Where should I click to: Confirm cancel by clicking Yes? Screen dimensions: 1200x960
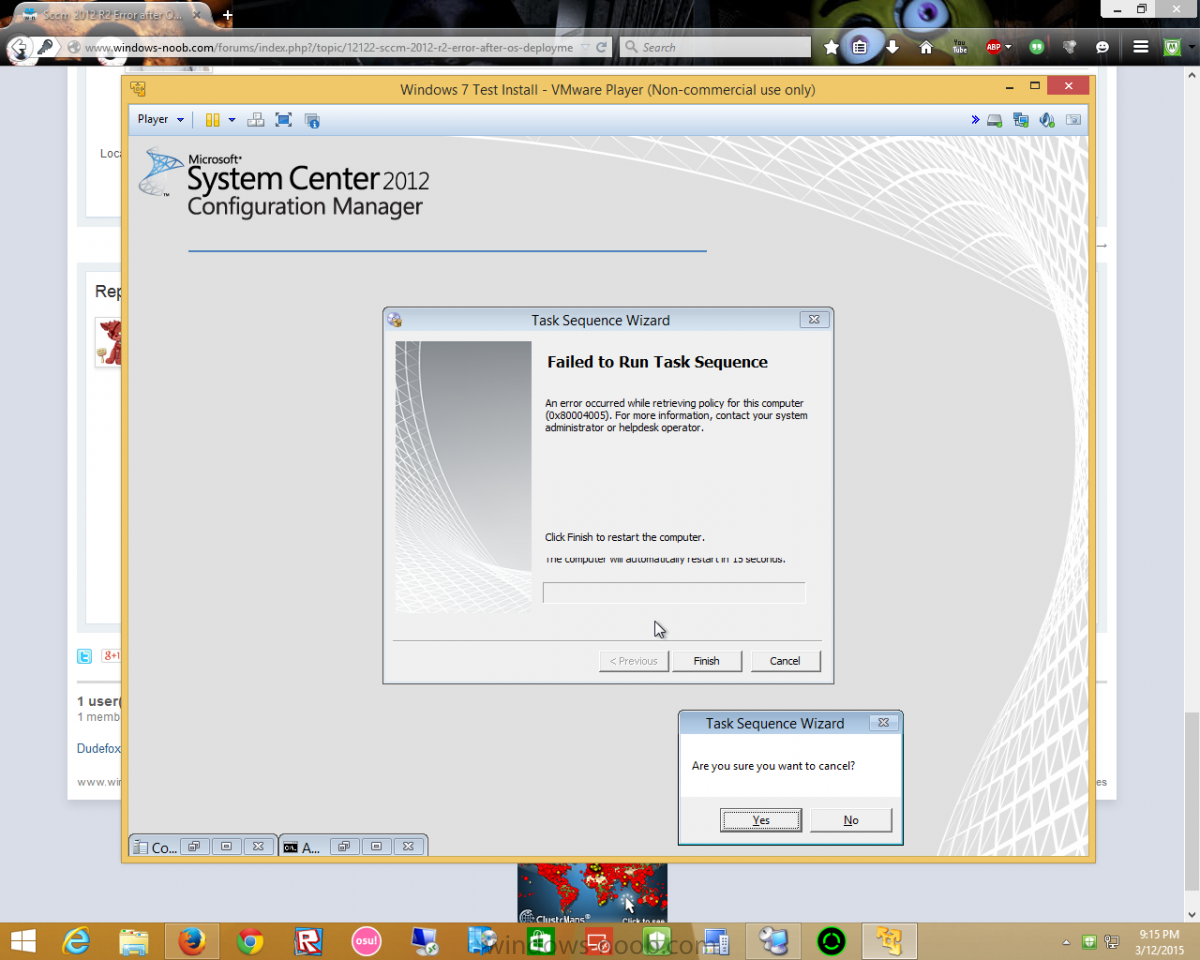[x=761, y=820]
